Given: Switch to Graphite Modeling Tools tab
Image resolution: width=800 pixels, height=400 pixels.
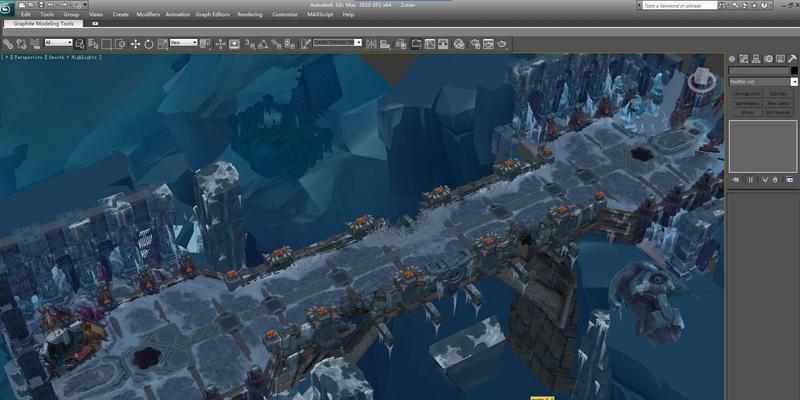Looking at the screenshot, I should [x=43, y=23].
